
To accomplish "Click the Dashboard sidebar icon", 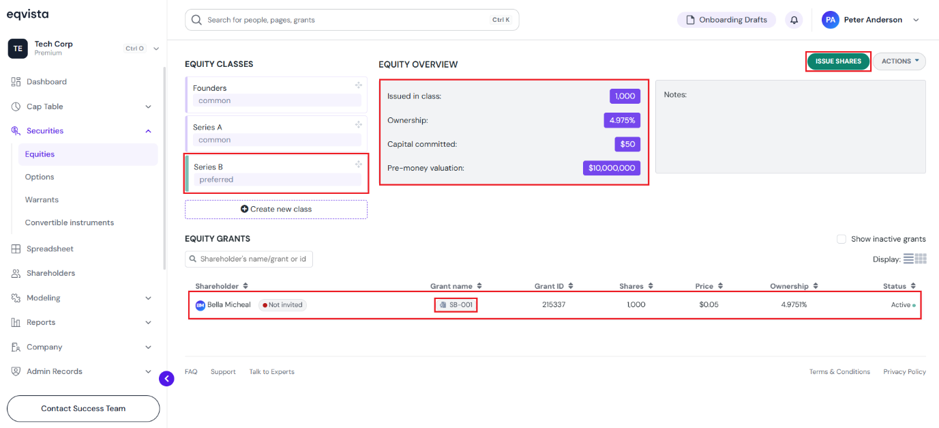I will coord(16,81).
